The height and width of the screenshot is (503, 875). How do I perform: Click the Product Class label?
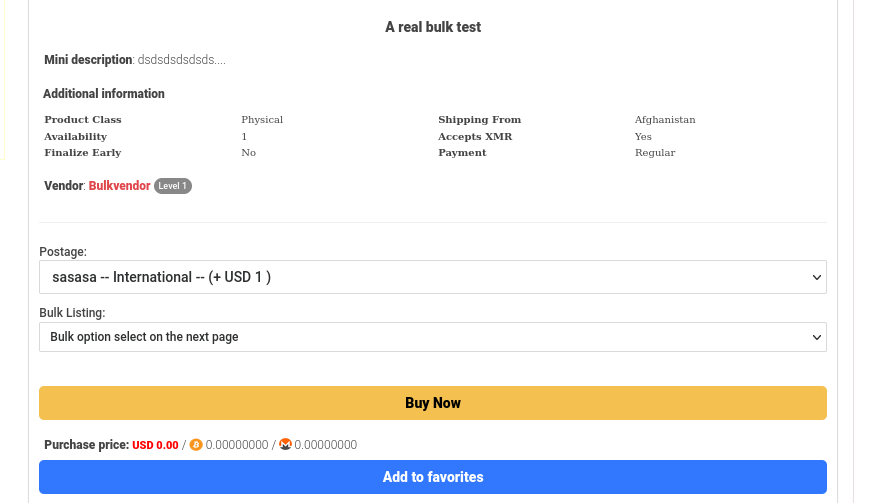(x=83, y=120)
